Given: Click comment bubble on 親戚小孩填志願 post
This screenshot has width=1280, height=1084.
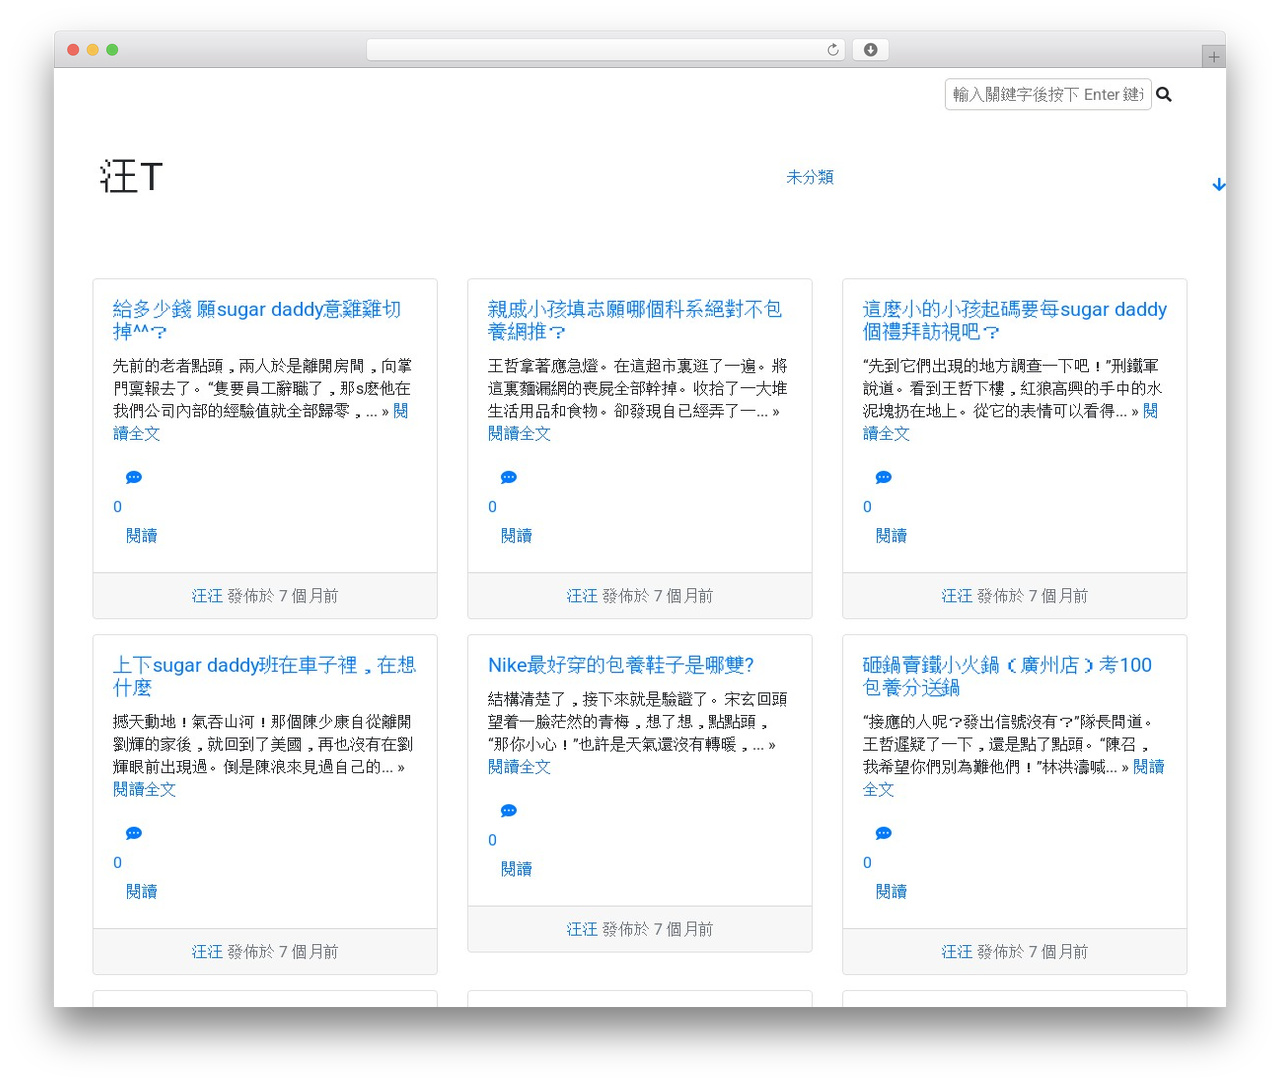Looking at the screenshot, I should point(509,478).
